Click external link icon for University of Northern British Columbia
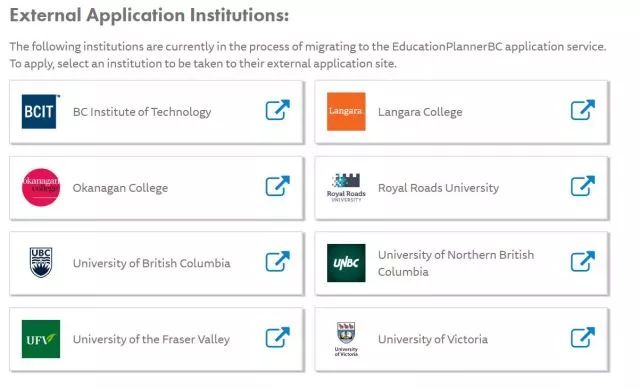 tap(583, 262)
